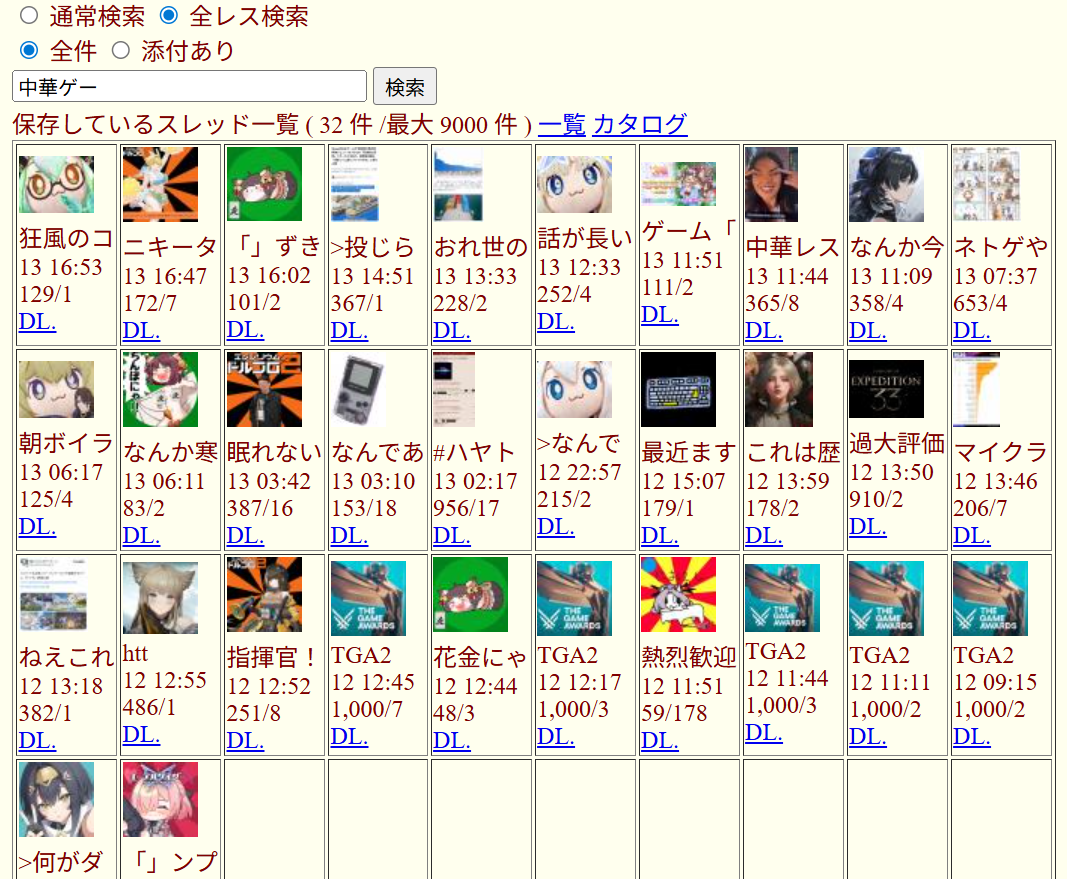1067x879 pixels.
Task: Open the Expedition 33 thumbnail thread
Action: [886, 388]
